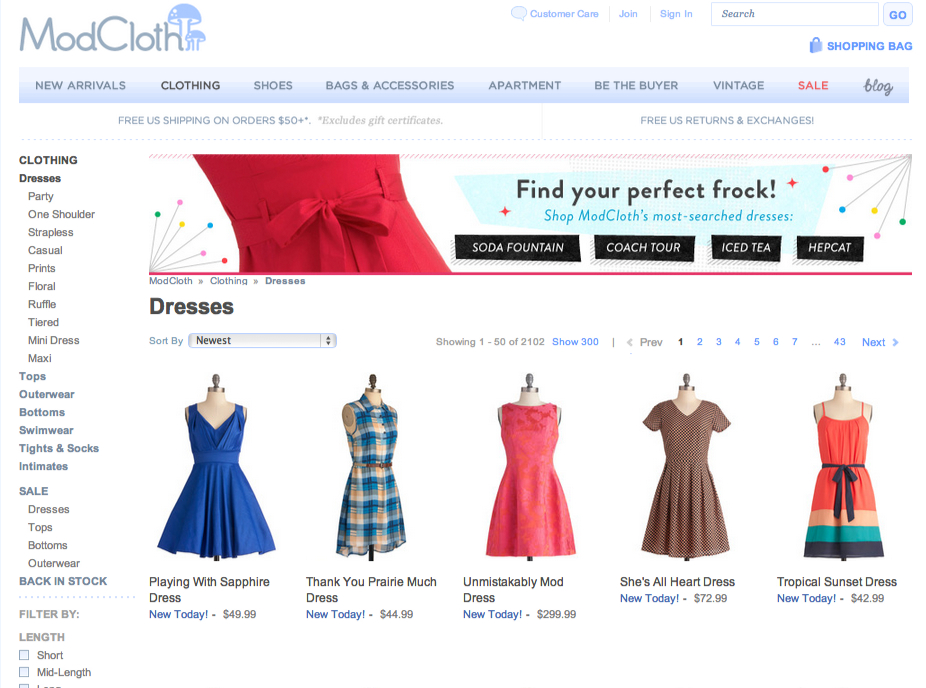Switch to the CLOTHING navigation tab

(190, 85)
